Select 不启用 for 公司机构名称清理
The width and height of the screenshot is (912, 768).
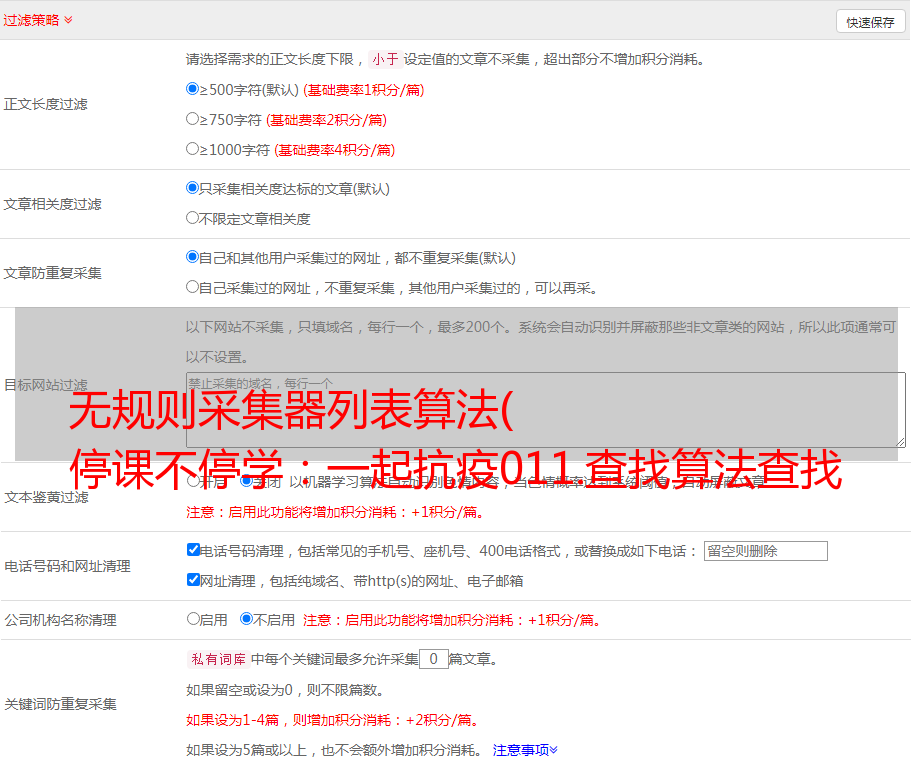[247, 619]
